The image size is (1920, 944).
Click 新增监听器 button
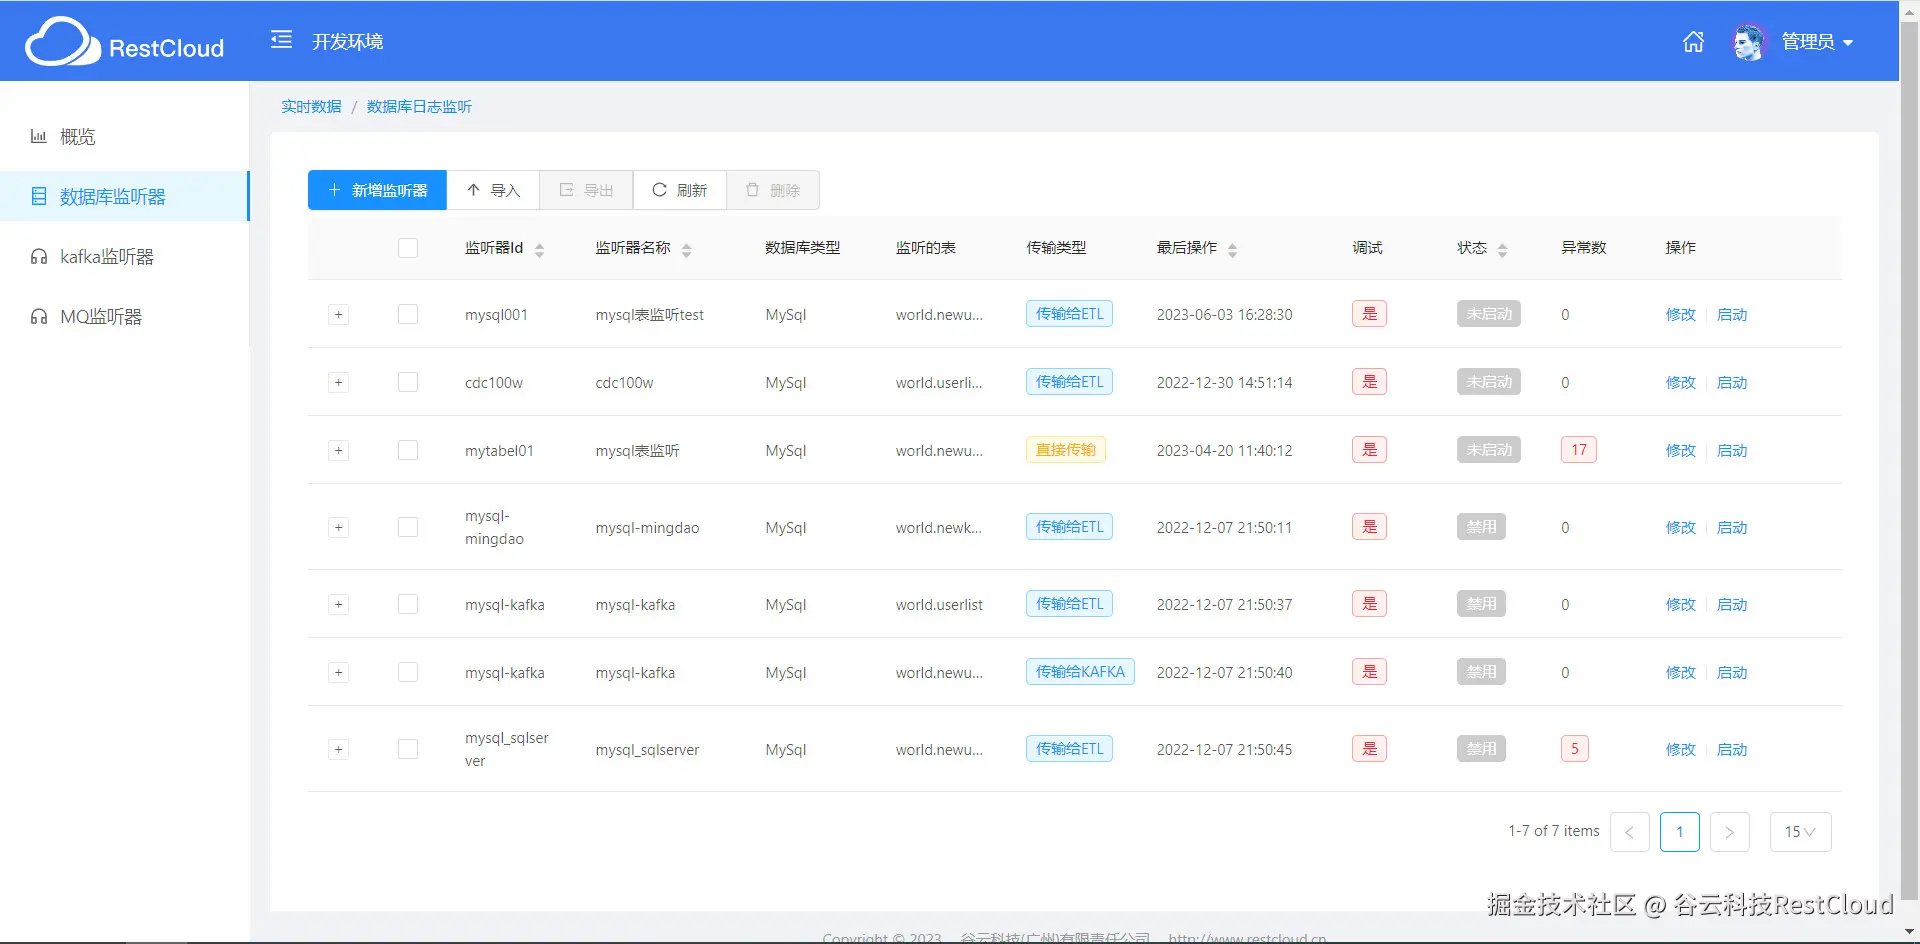coord(377,190)
